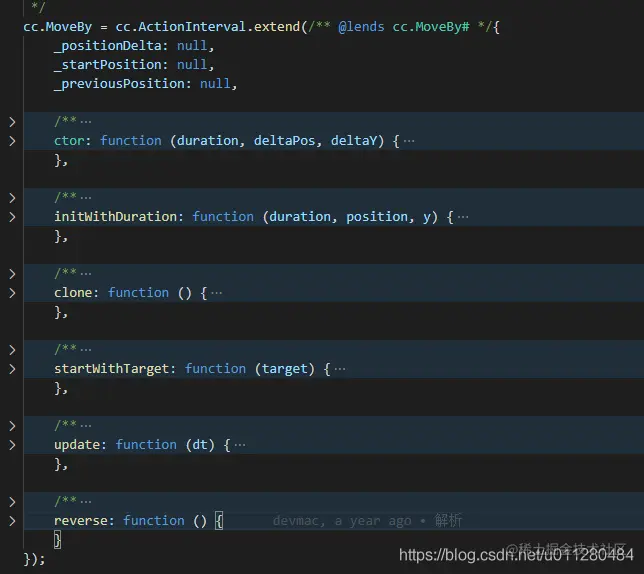Click the initWithDuration property name
This screenshot has height=574, width=644.
coord(115,217)
